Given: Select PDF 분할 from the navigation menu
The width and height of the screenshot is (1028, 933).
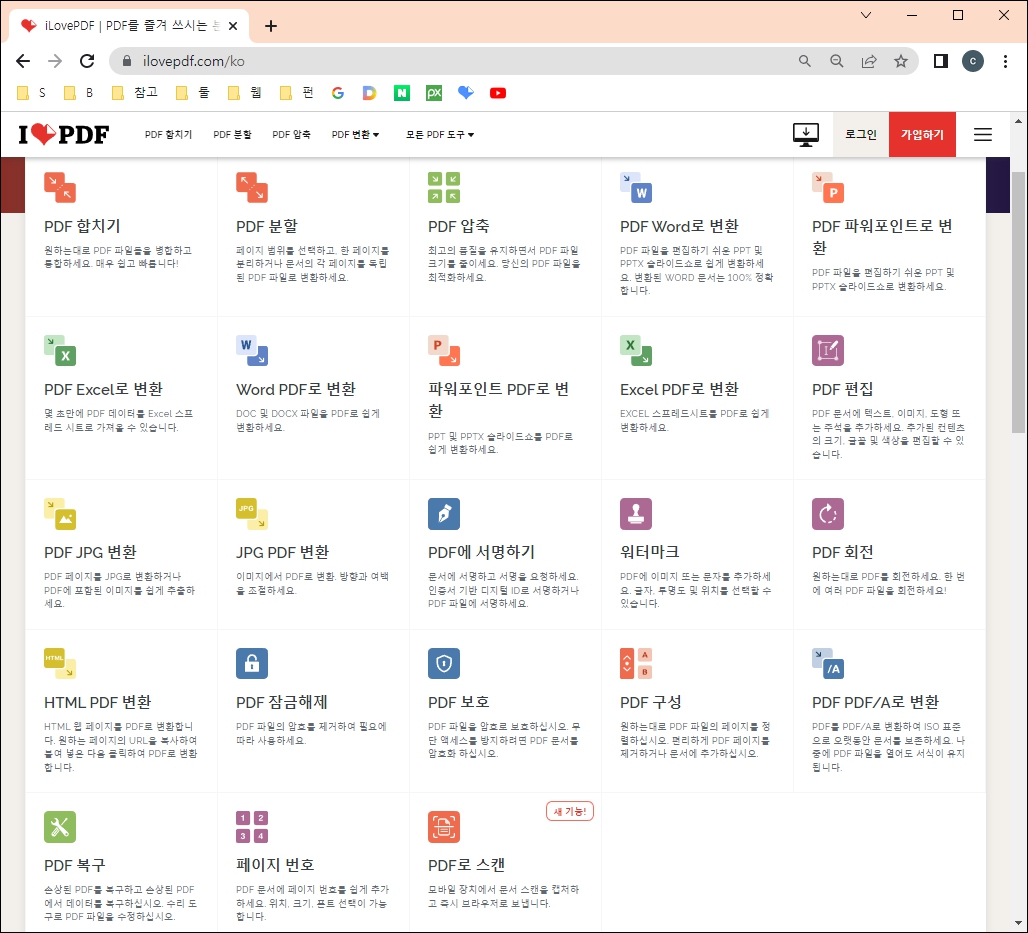Looking at the screenshot, I should click(x=232, y=134).
